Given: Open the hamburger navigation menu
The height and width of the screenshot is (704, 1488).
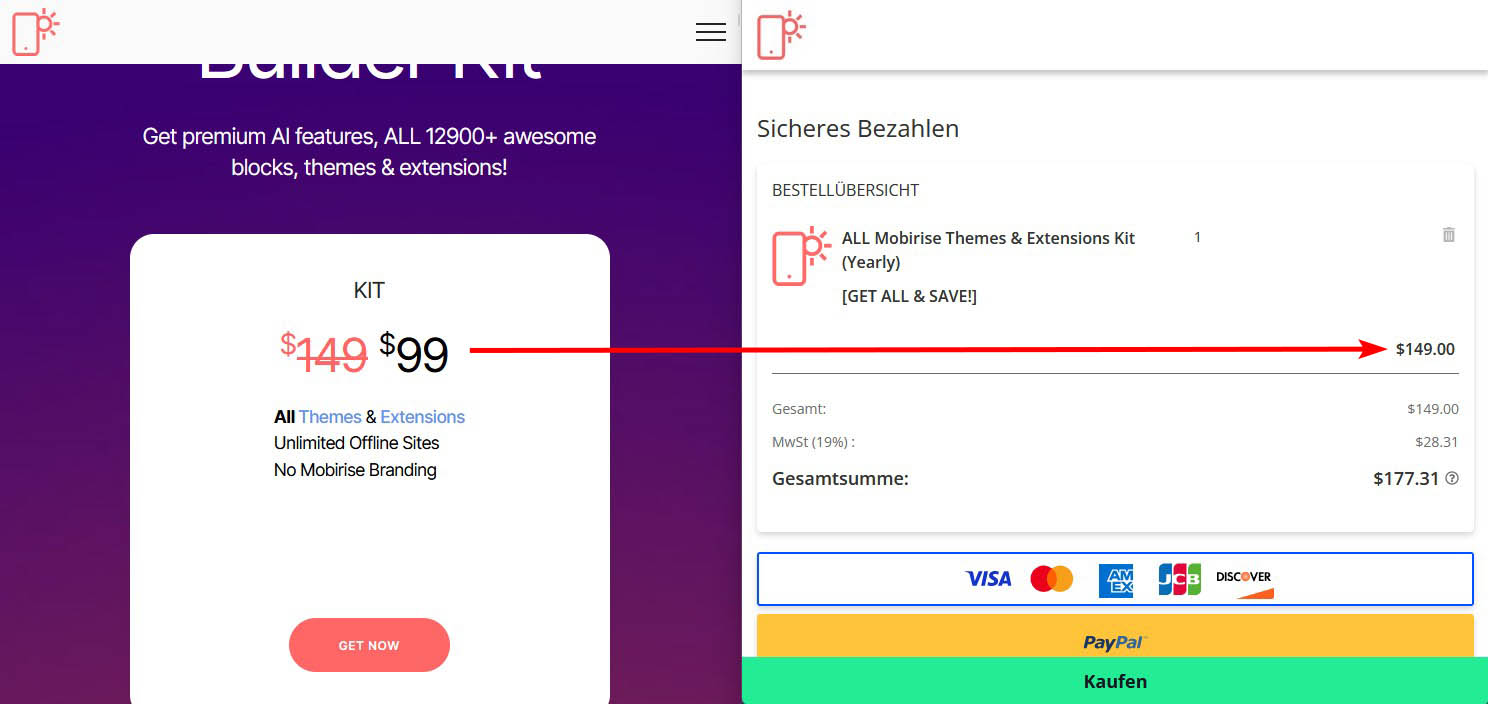Looking at the screenshot, I should 711,32.
